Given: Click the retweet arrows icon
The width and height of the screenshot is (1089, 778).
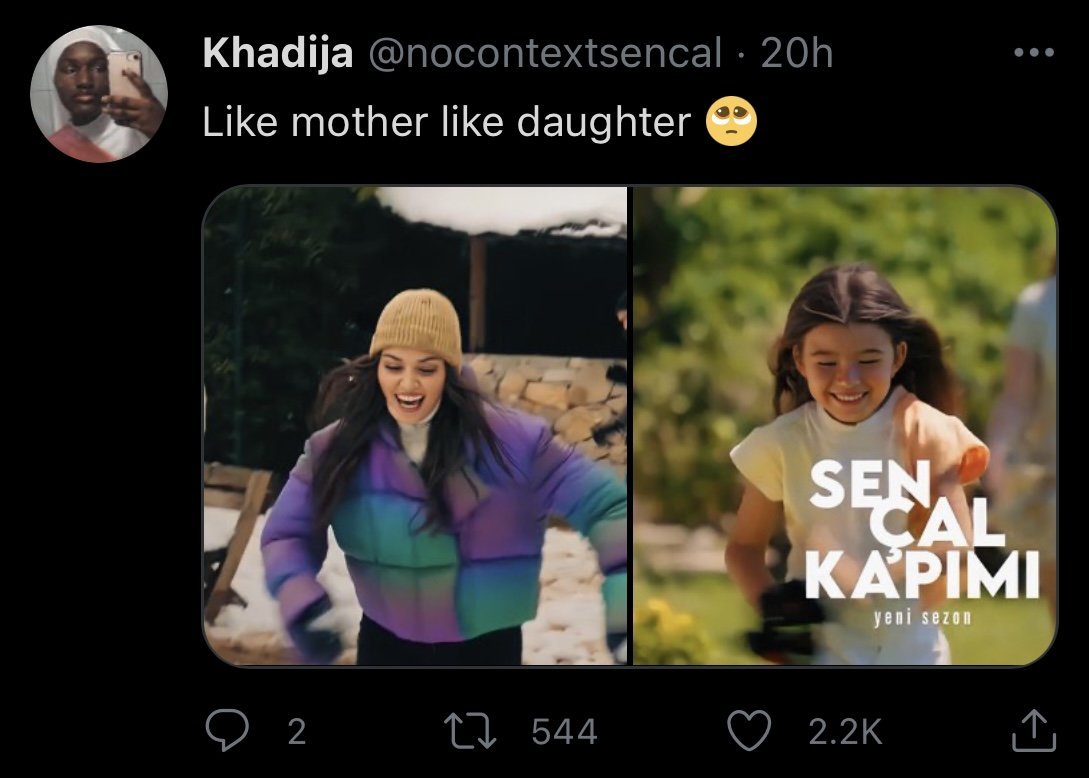Looking at the screenshot, I should click(470, 732).
